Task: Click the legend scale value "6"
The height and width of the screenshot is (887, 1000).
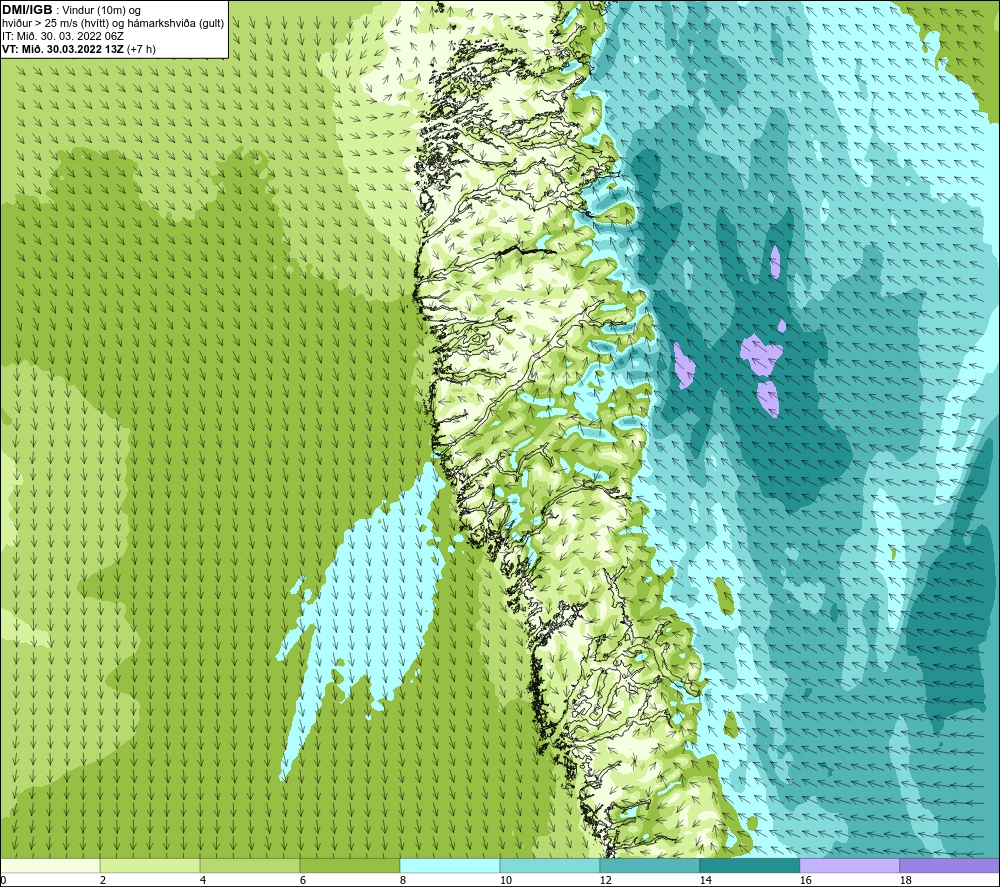Action: [x=304, y=881]
